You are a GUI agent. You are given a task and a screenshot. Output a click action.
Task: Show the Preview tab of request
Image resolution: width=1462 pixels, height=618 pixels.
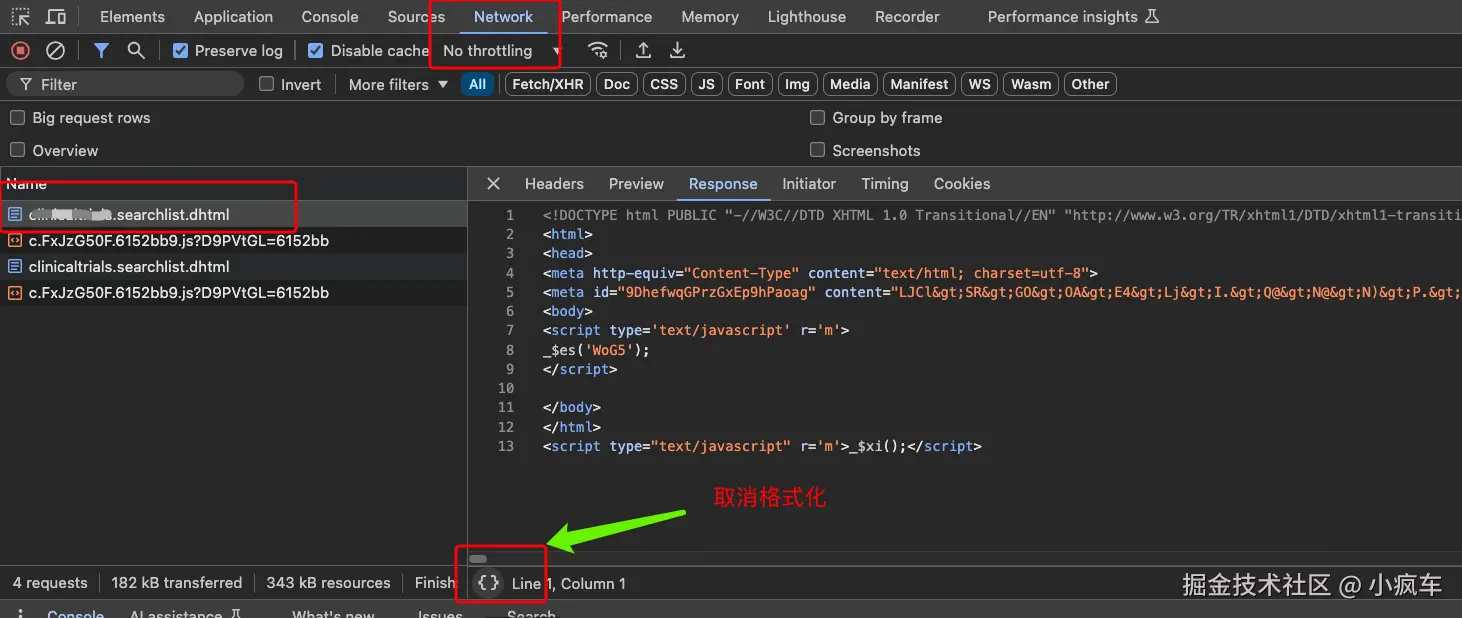636,184
